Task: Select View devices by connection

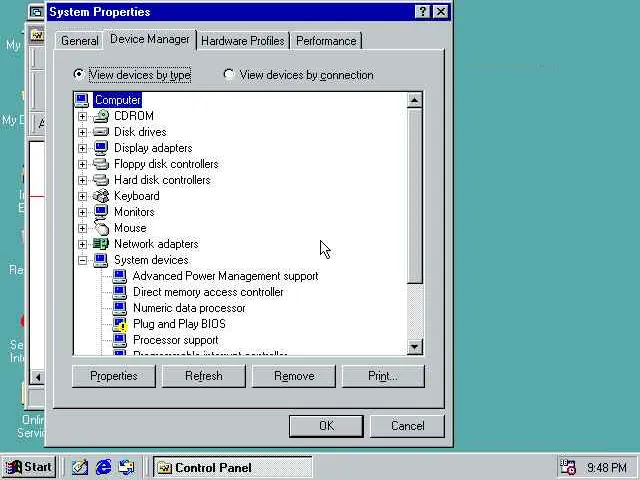Action: pos(299,75)
